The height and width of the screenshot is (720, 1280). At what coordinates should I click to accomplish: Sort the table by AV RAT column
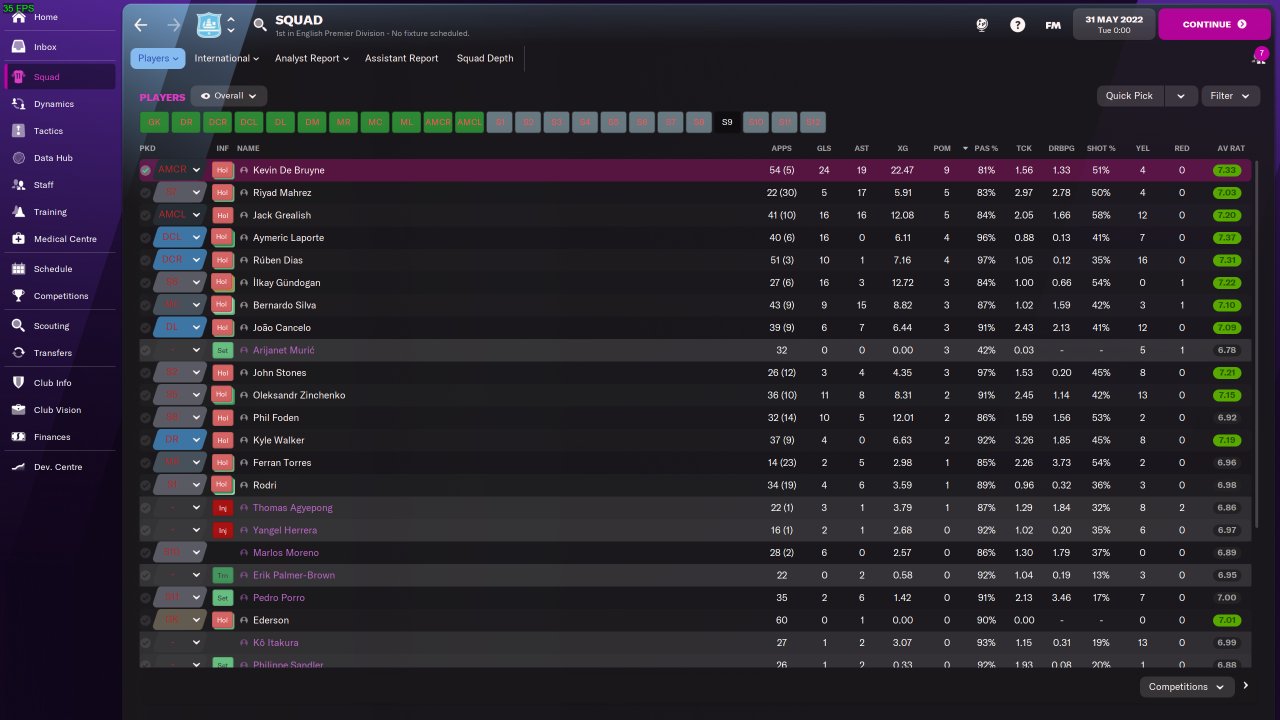coord(1231,148)
